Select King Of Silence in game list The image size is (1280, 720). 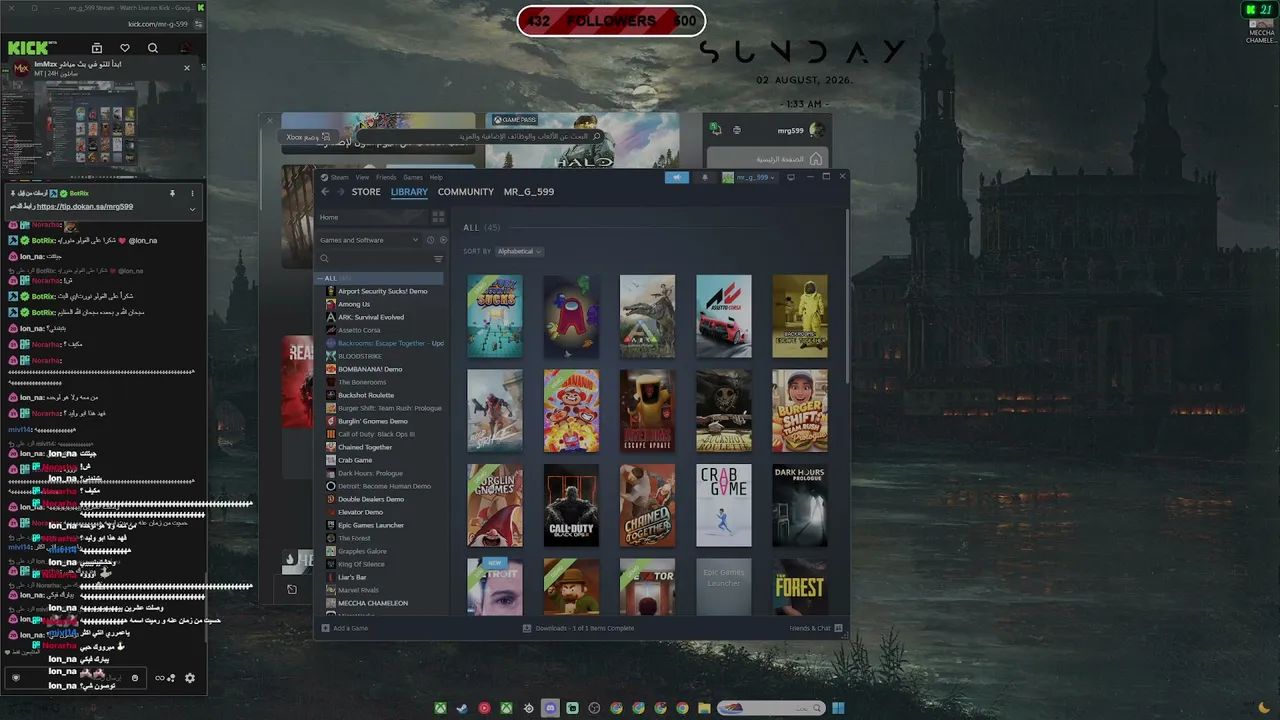point(361,564)
